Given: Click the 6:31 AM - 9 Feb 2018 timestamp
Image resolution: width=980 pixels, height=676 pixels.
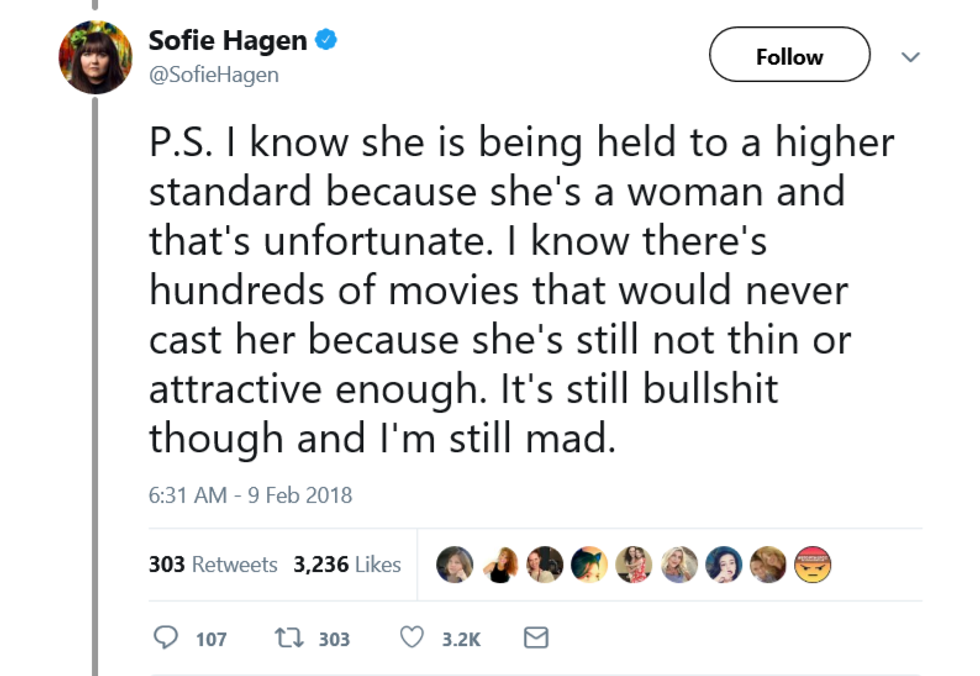Looking at the screenshot, I should pos(250,495).
